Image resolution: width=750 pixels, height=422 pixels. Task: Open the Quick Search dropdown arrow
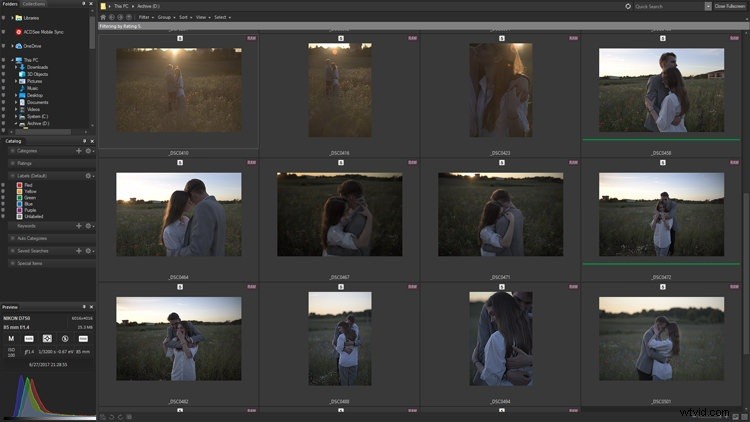tap(708, 6)
